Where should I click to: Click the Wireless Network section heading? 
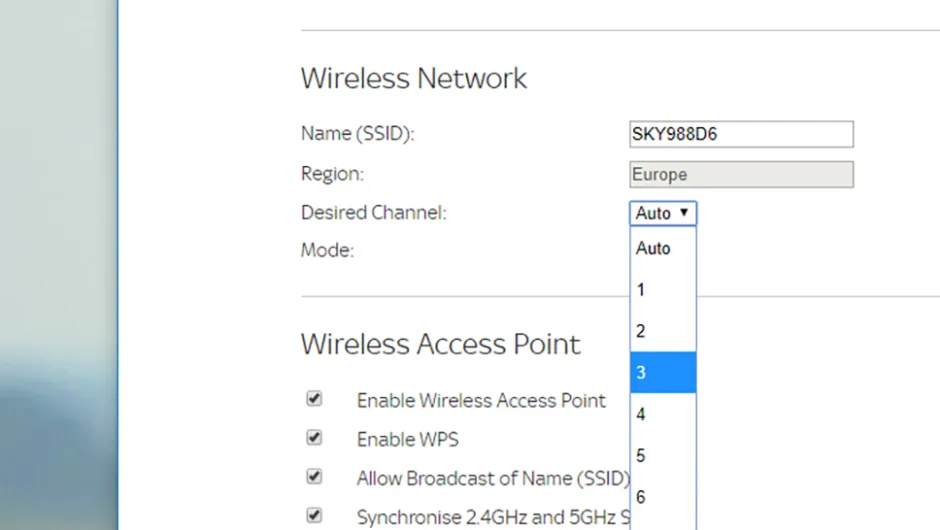click(x=414, y=79)
